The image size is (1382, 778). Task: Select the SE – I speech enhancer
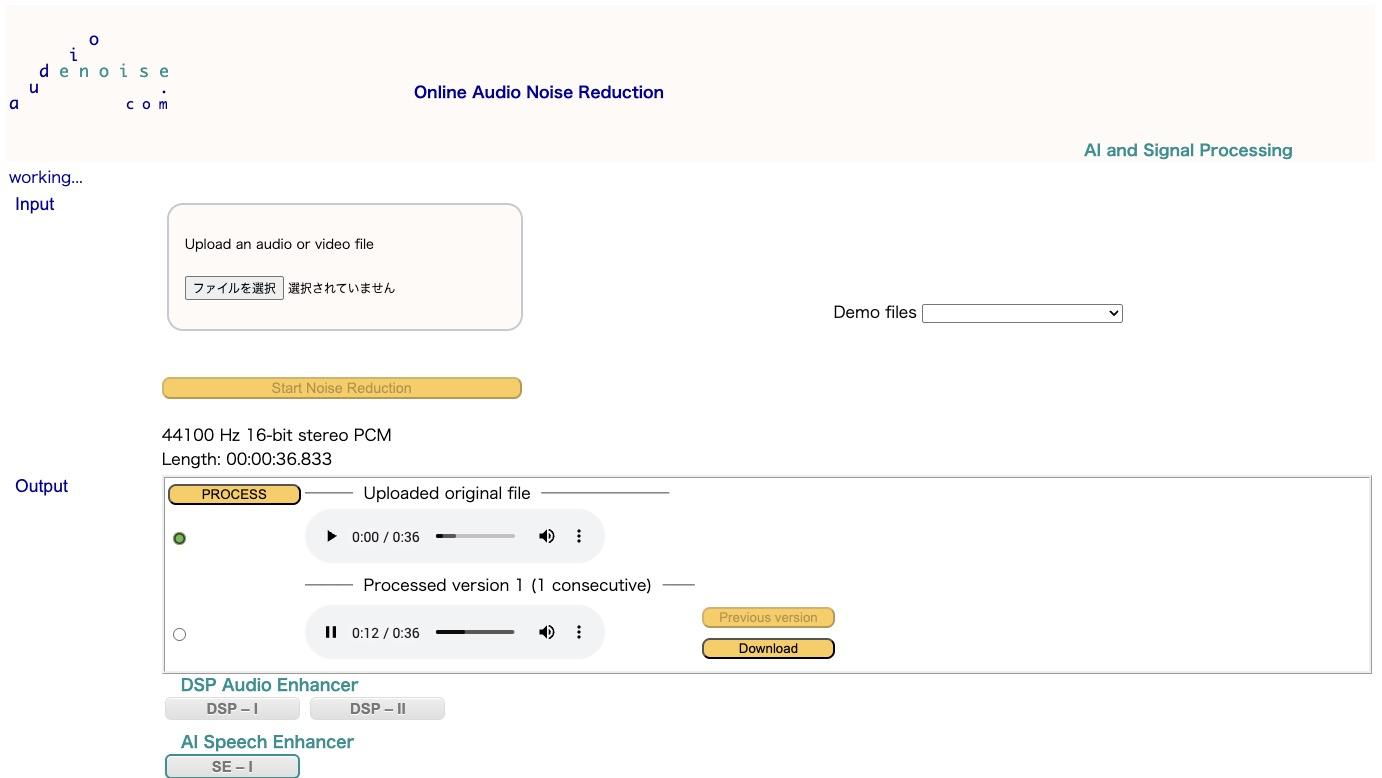(x=232, y=767)
